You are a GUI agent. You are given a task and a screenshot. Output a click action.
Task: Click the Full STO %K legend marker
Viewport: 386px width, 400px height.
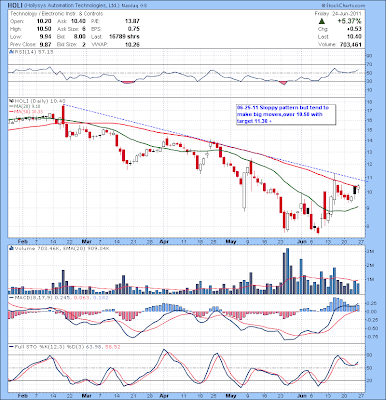coord(11,347)
